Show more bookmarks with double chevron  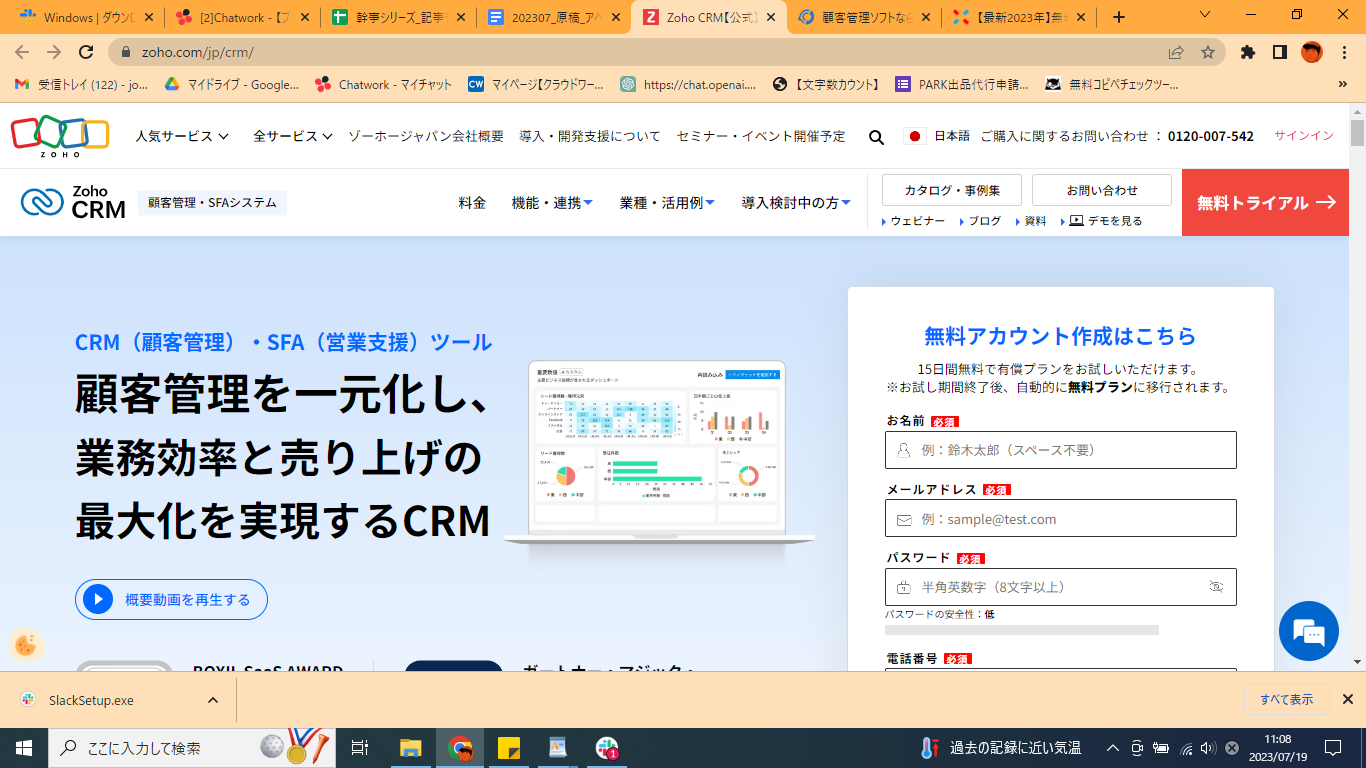click(1342, 85)
